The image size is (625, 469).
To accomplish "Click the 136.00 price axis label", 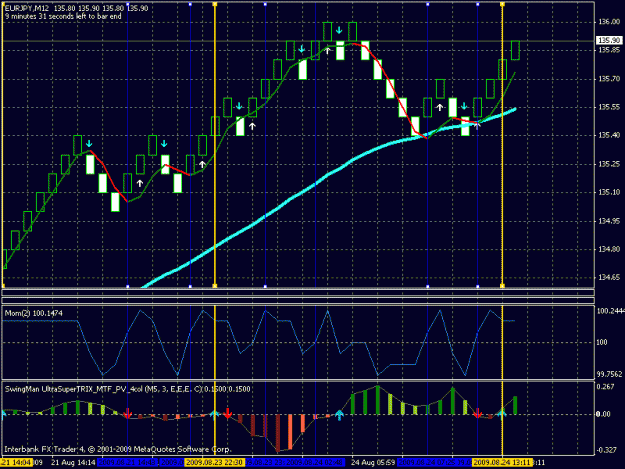I will [609, 22].
